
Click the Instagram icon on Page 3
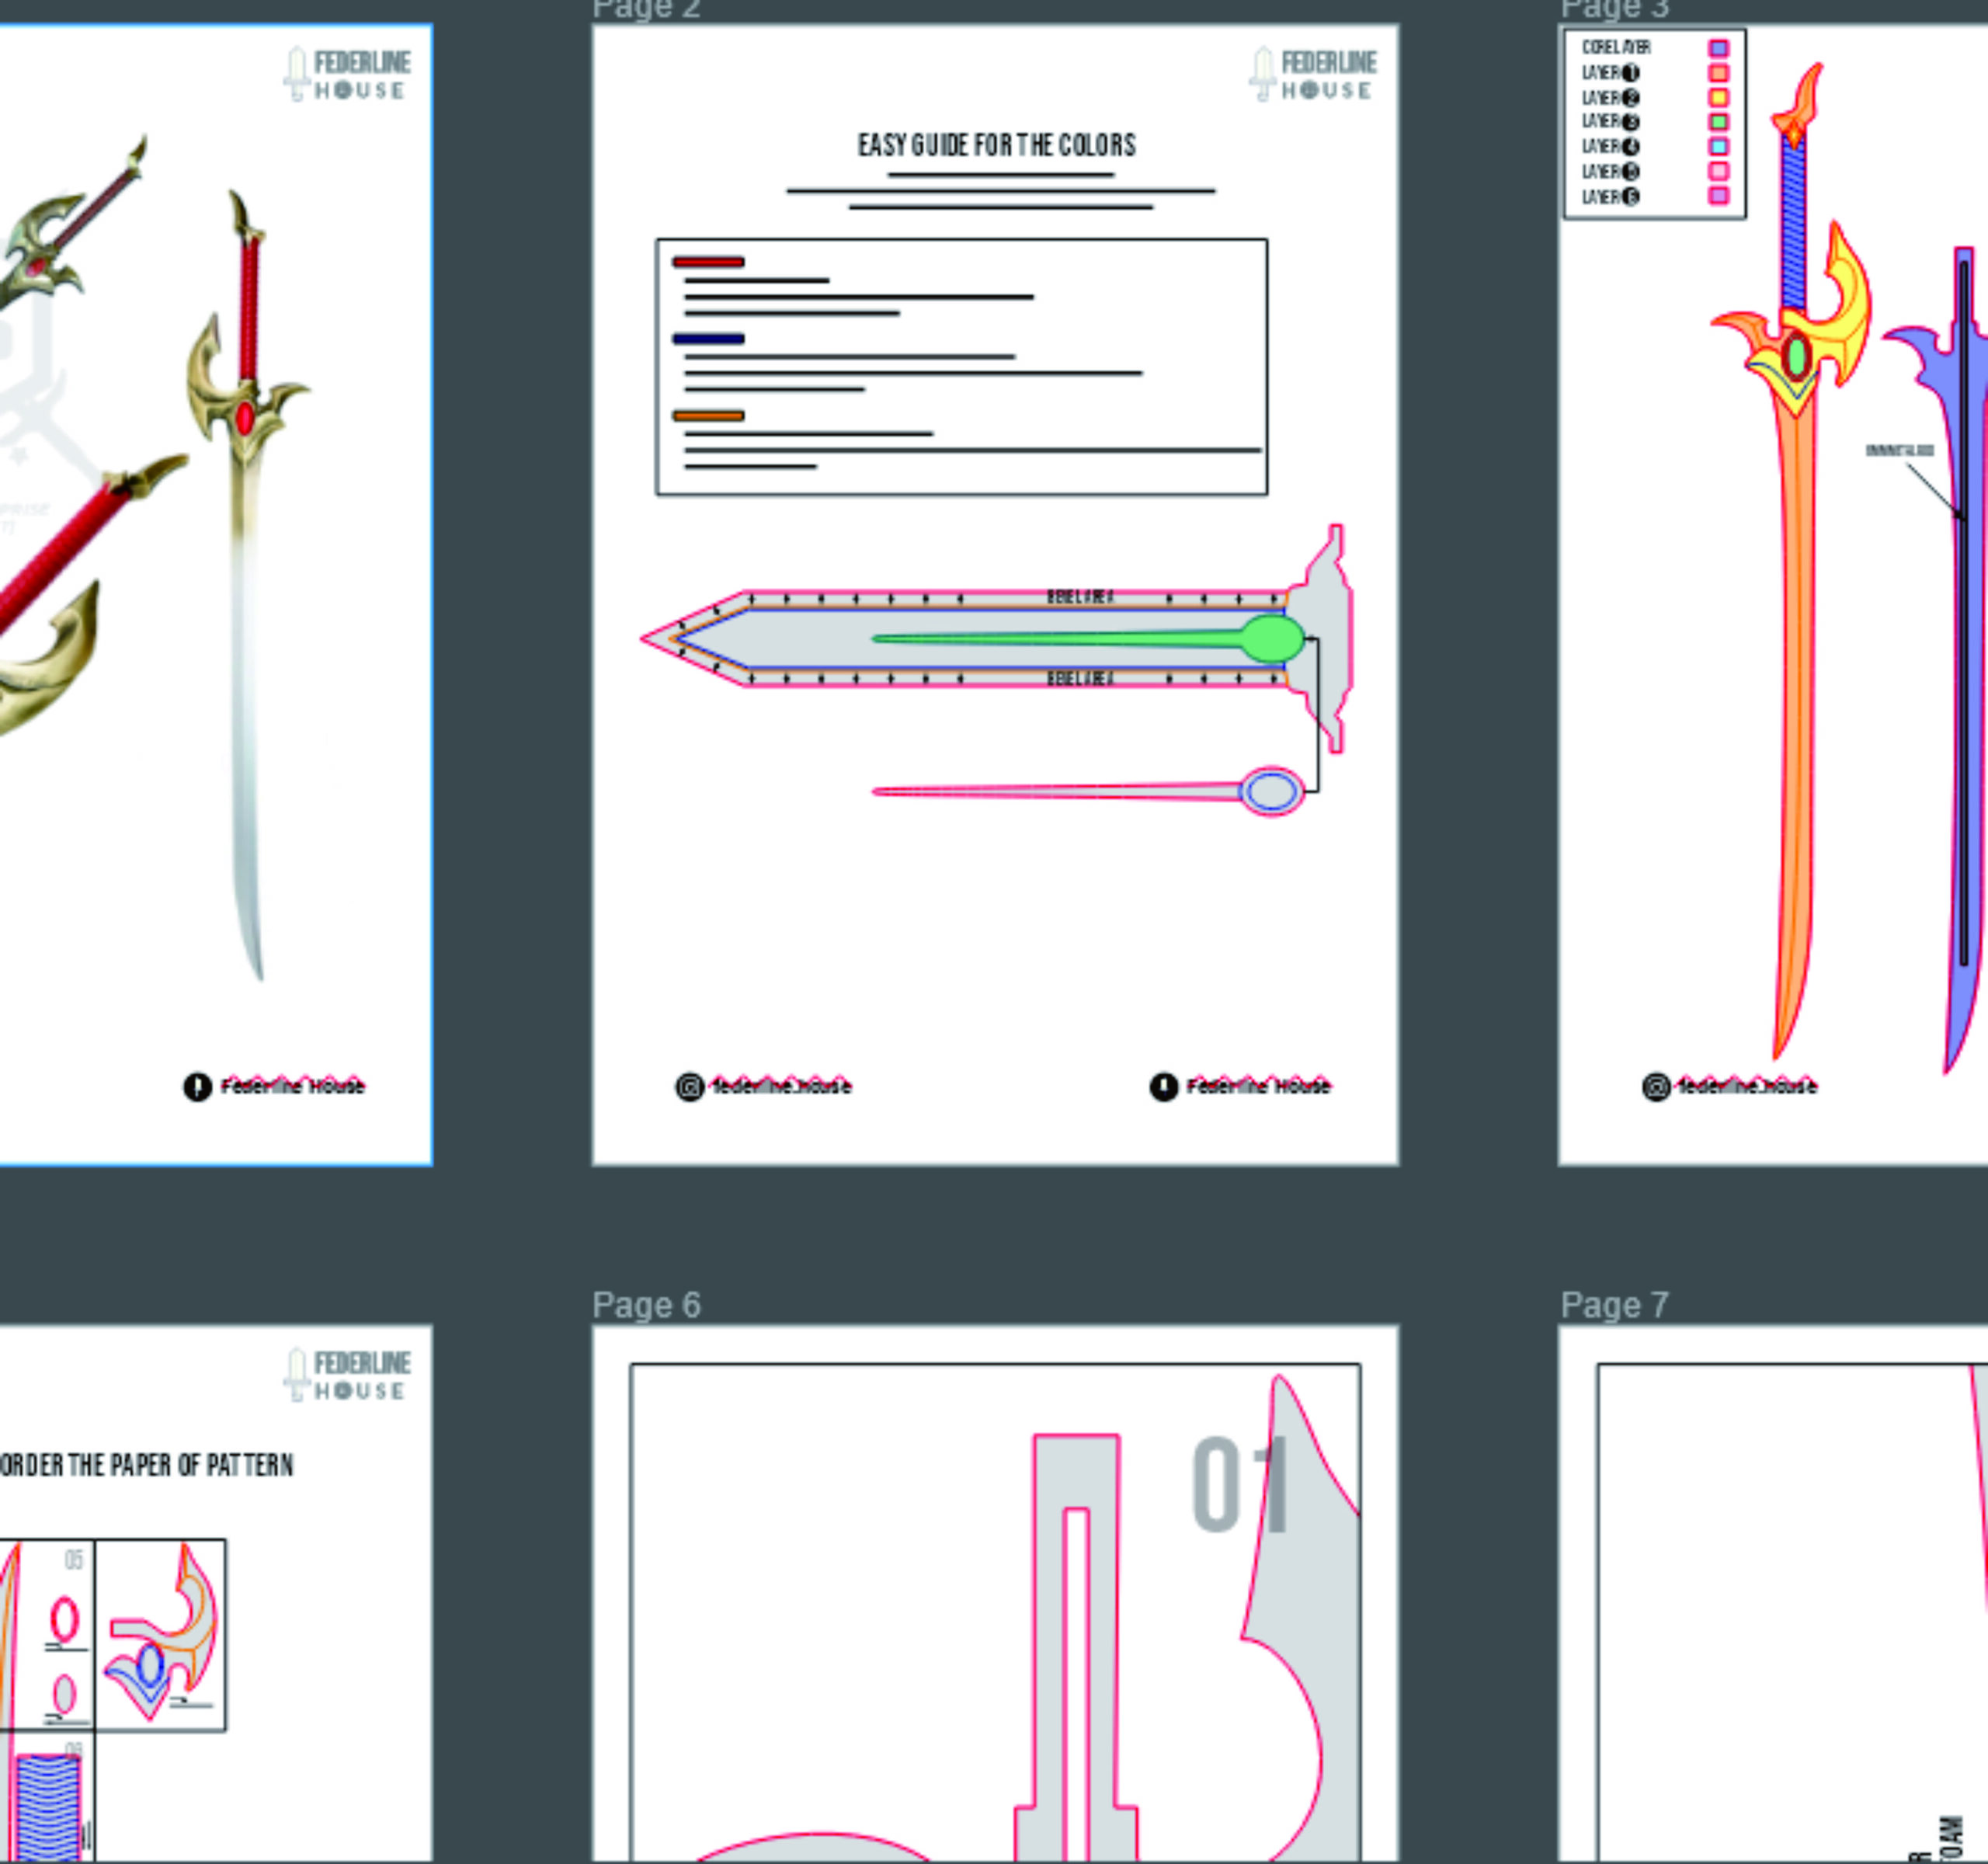[1656, 1086]
